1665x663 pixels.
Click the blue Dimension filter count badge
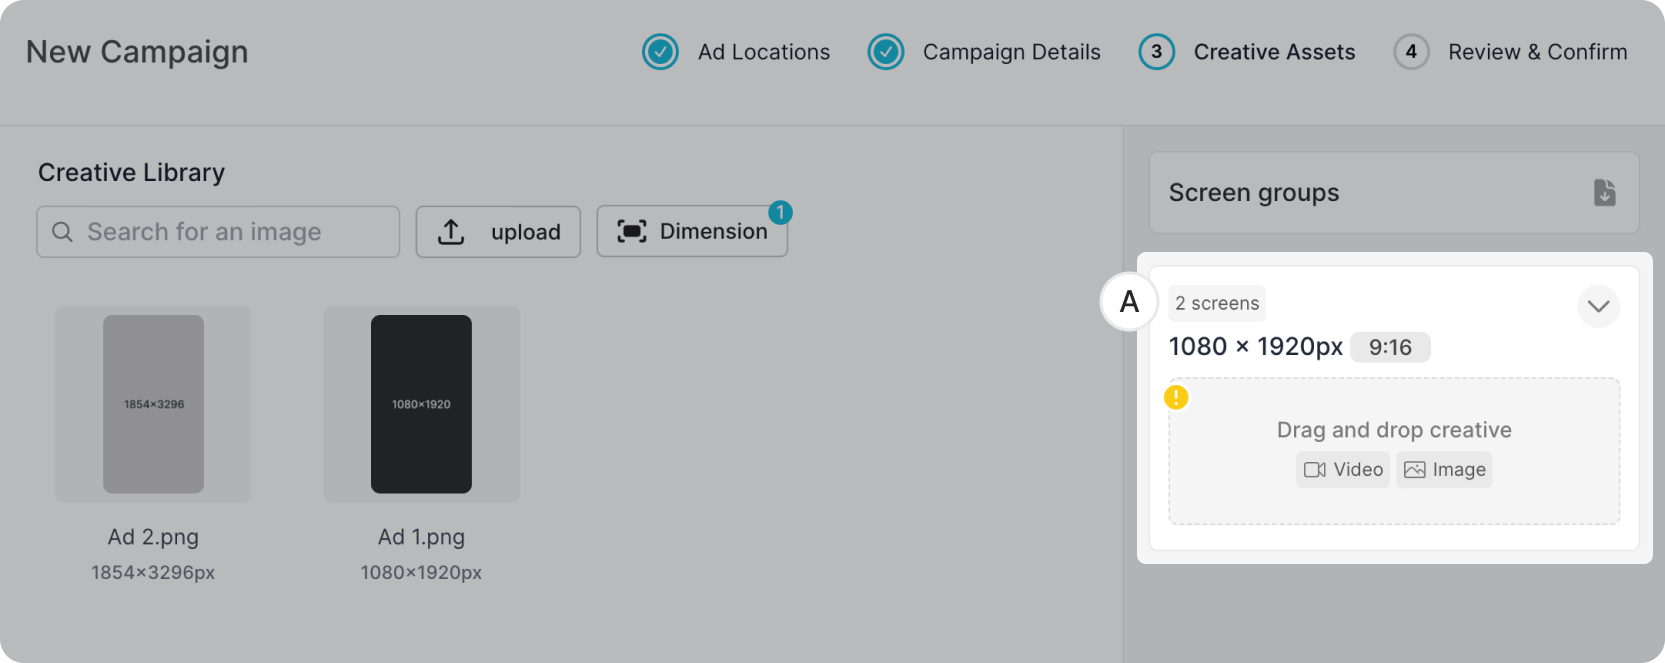[x=780, y=212]
